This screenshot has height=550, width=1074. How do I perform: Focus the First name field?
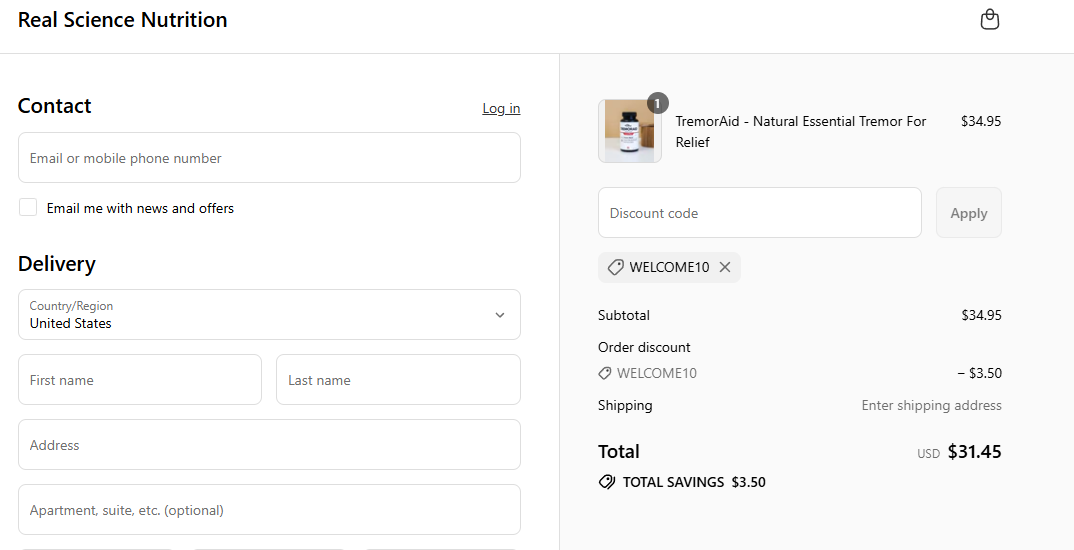(140, 379)
